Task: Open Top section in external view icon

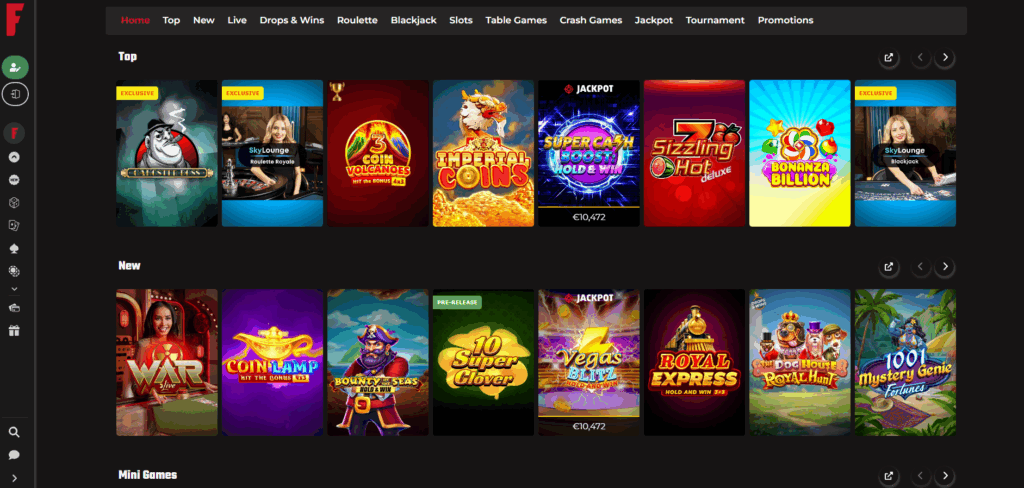Action: click(889, 57)
